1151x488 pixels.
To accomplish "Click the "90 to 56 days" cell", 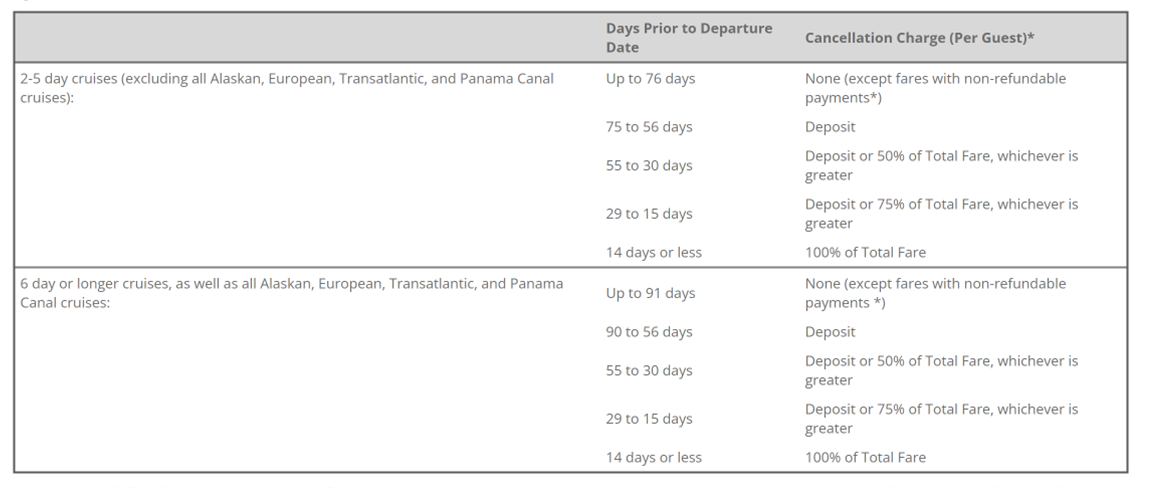I will [649, 332].
